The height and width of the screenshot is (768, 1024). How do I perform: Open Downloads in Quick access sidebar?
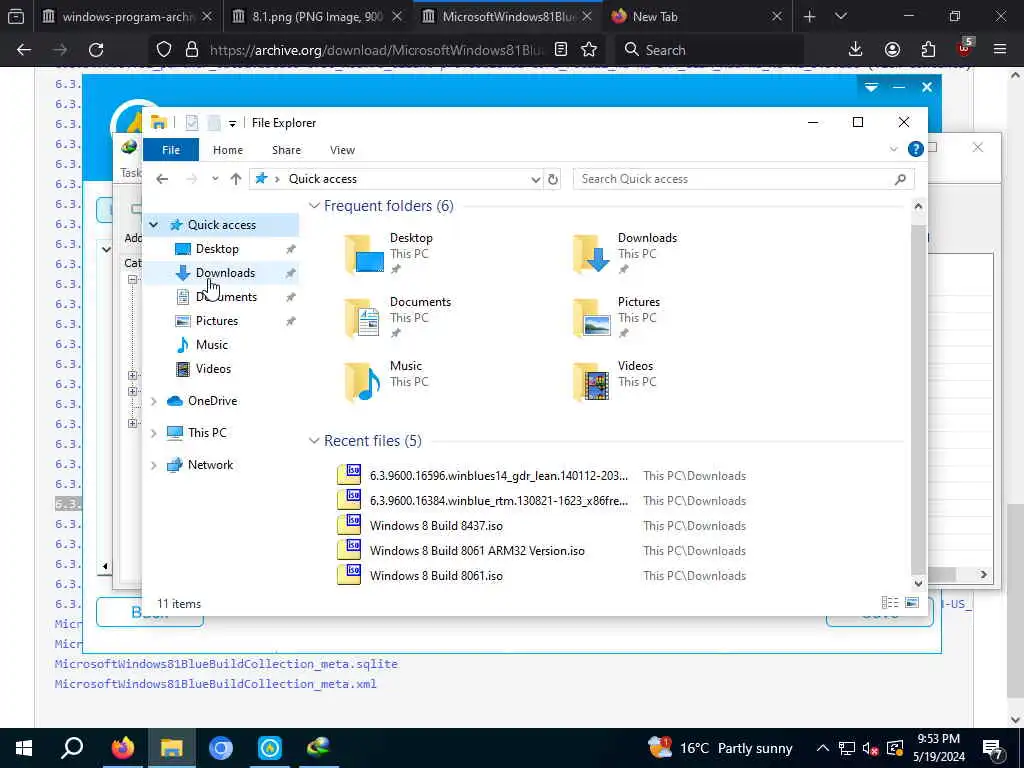point(225,273)
